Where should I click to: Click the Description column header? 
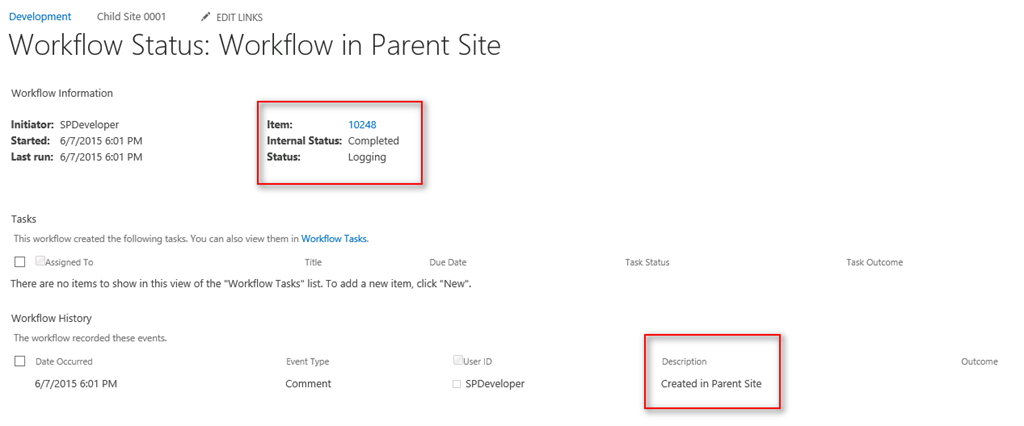684,361
